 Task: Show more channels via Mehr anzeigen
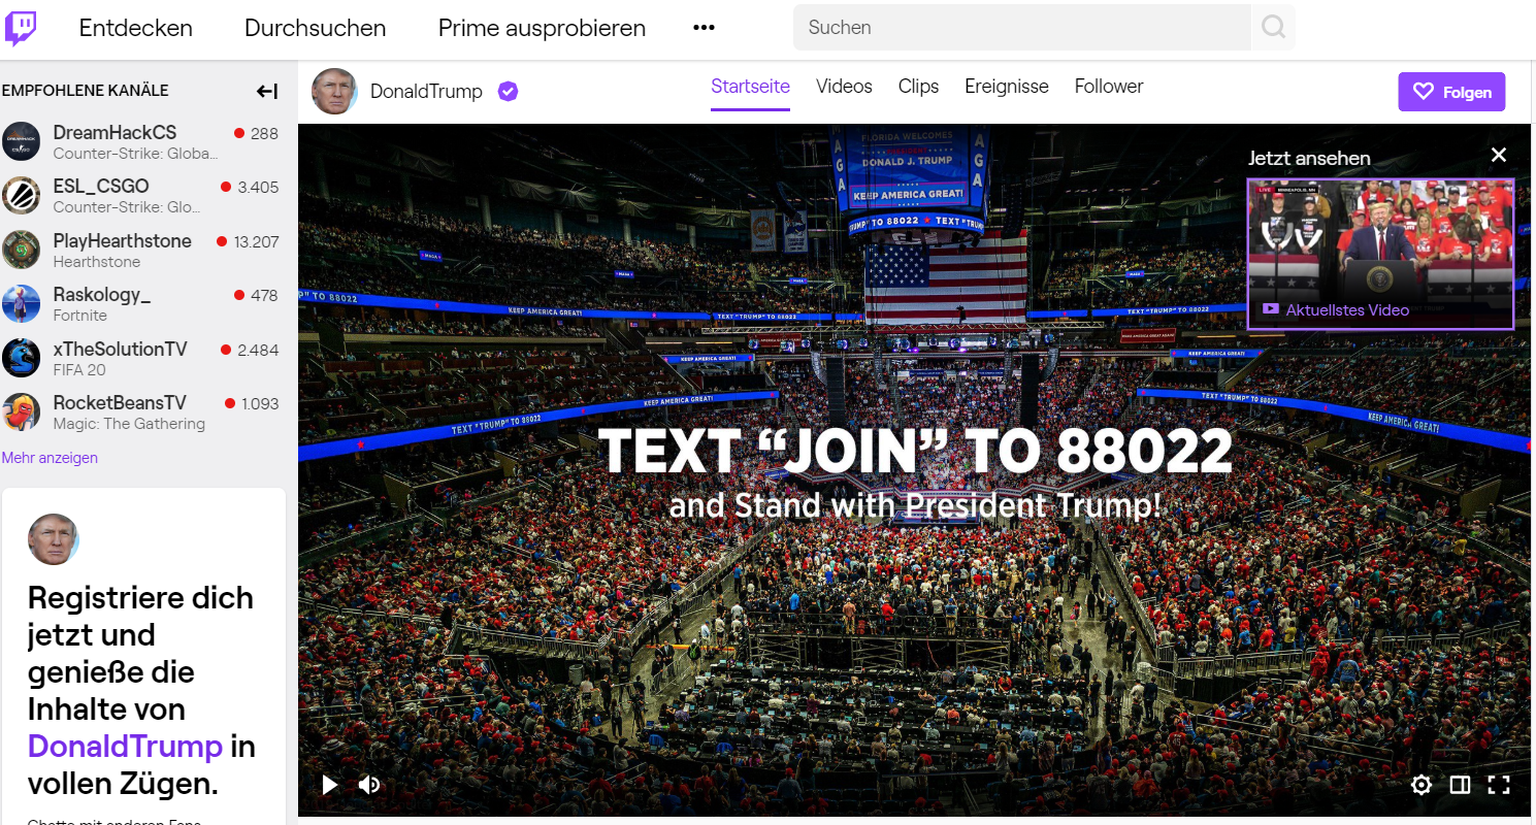(x=50, y=458)
